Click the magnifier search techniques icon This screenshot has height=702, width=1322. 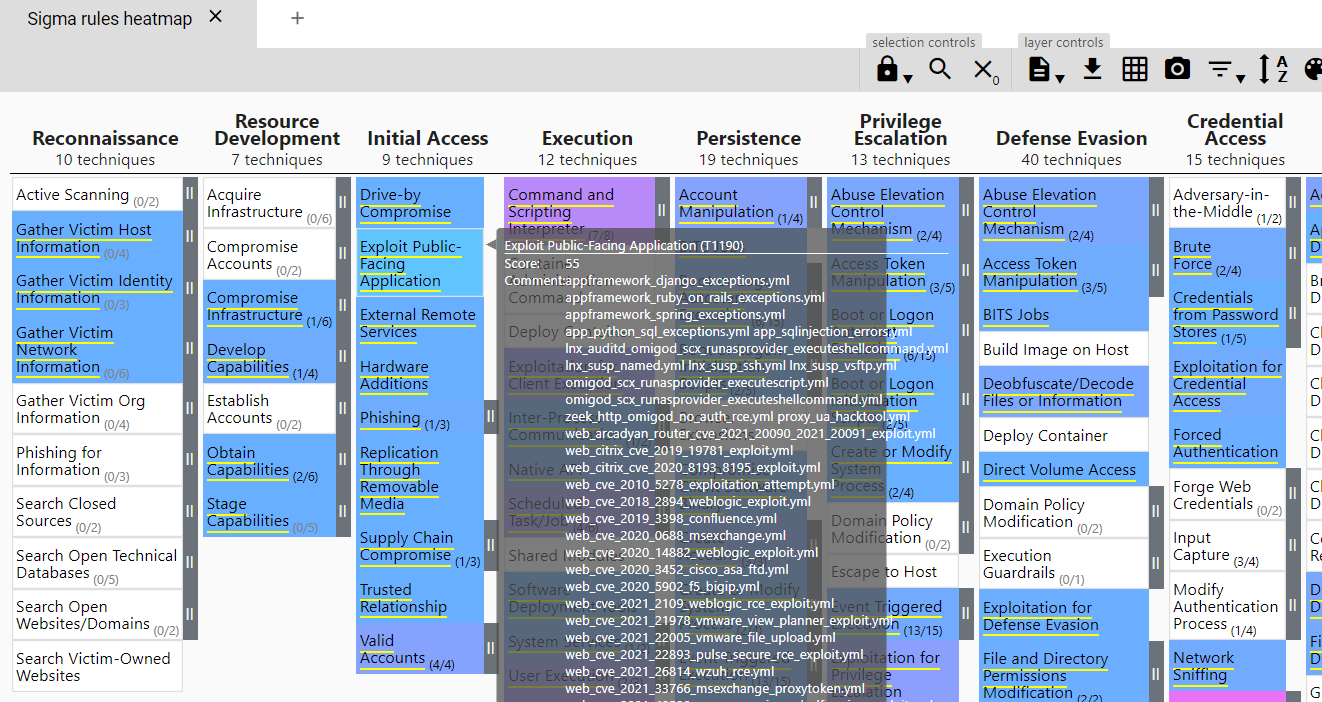pos(940,69)
